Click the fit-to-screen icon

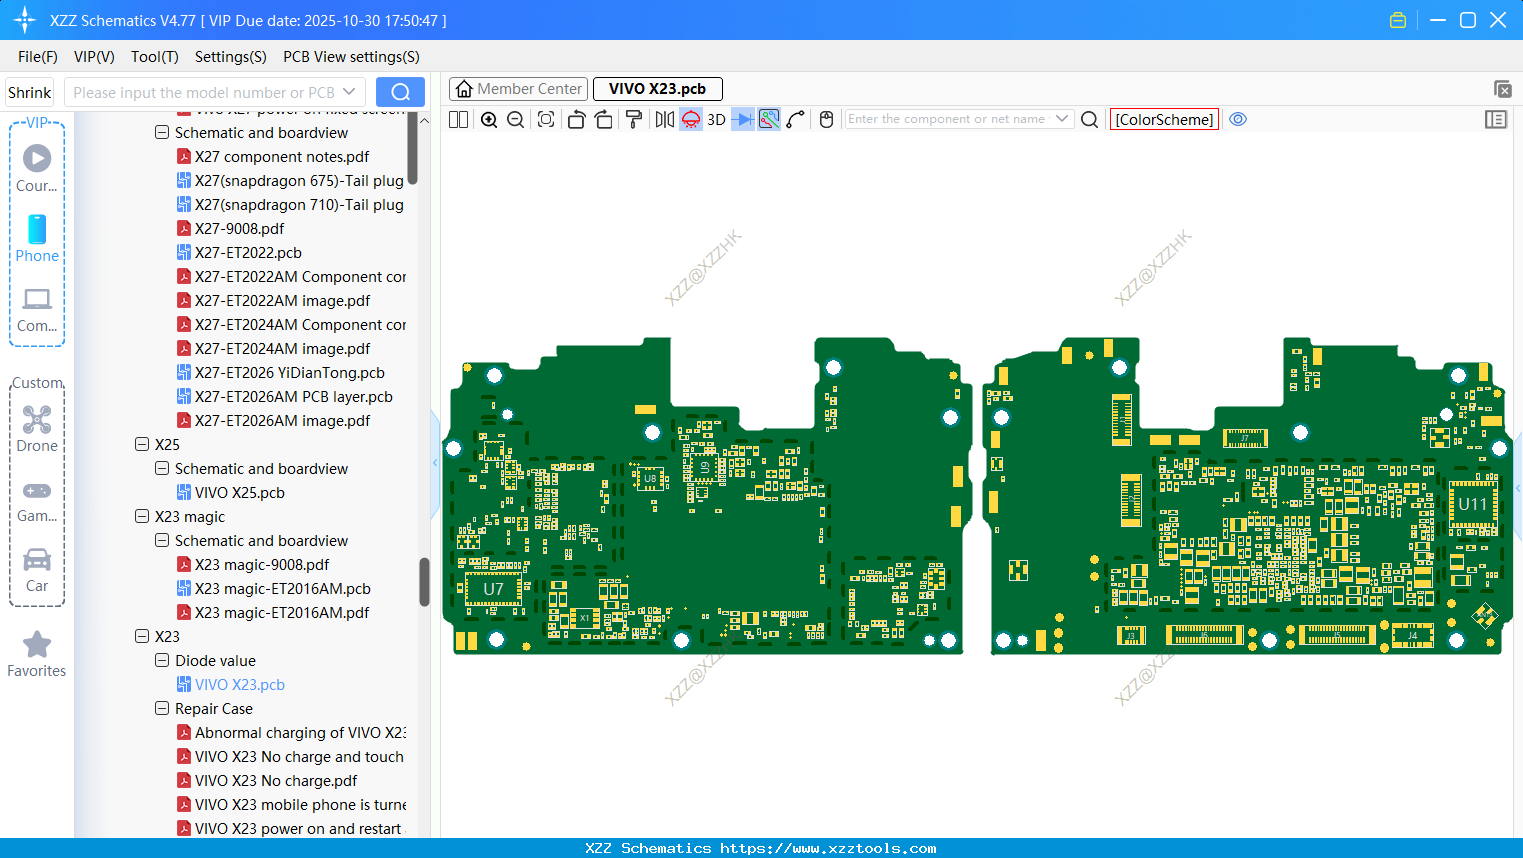pos(546,120)
